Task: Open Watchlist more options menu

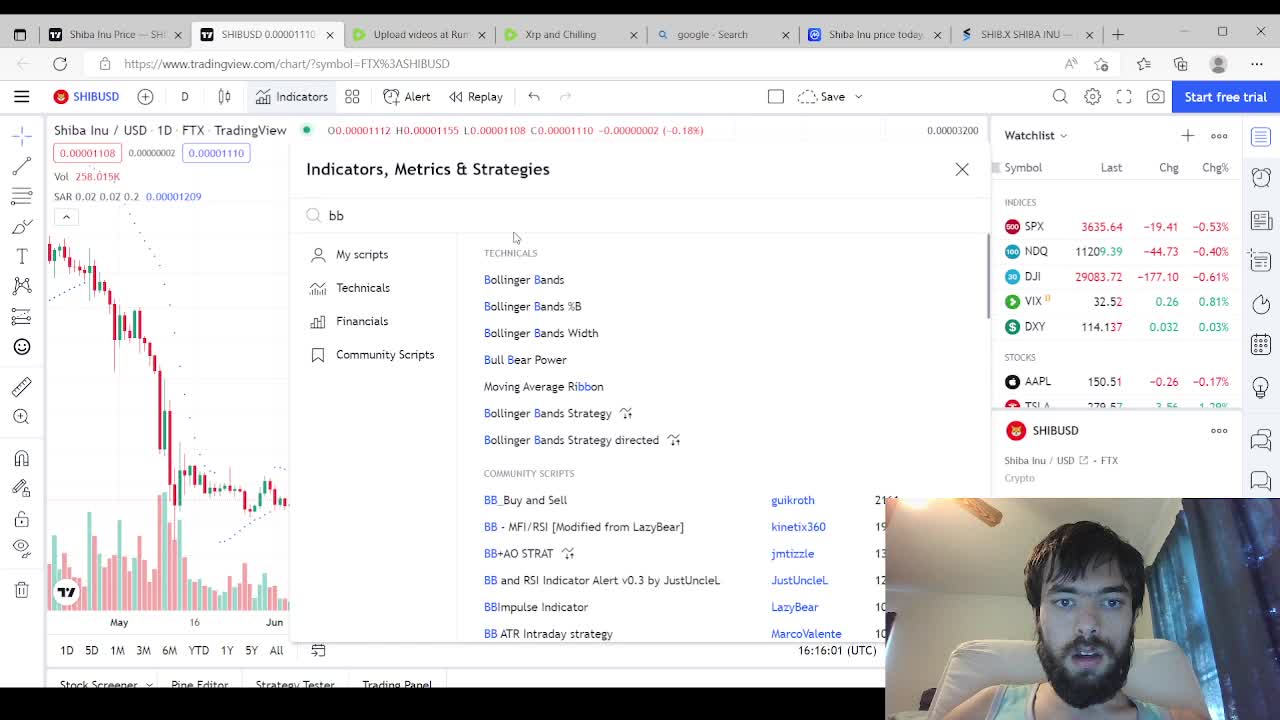Action: (1219, 135)
